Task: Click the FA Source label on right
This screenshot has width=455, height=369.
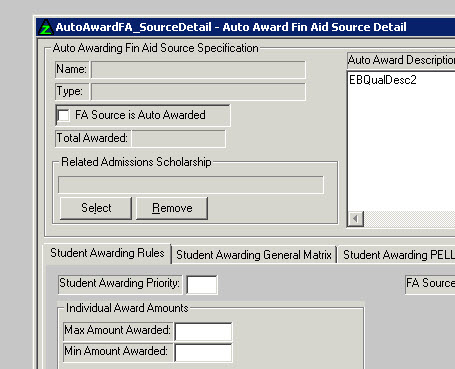Action: pos(430,283)
